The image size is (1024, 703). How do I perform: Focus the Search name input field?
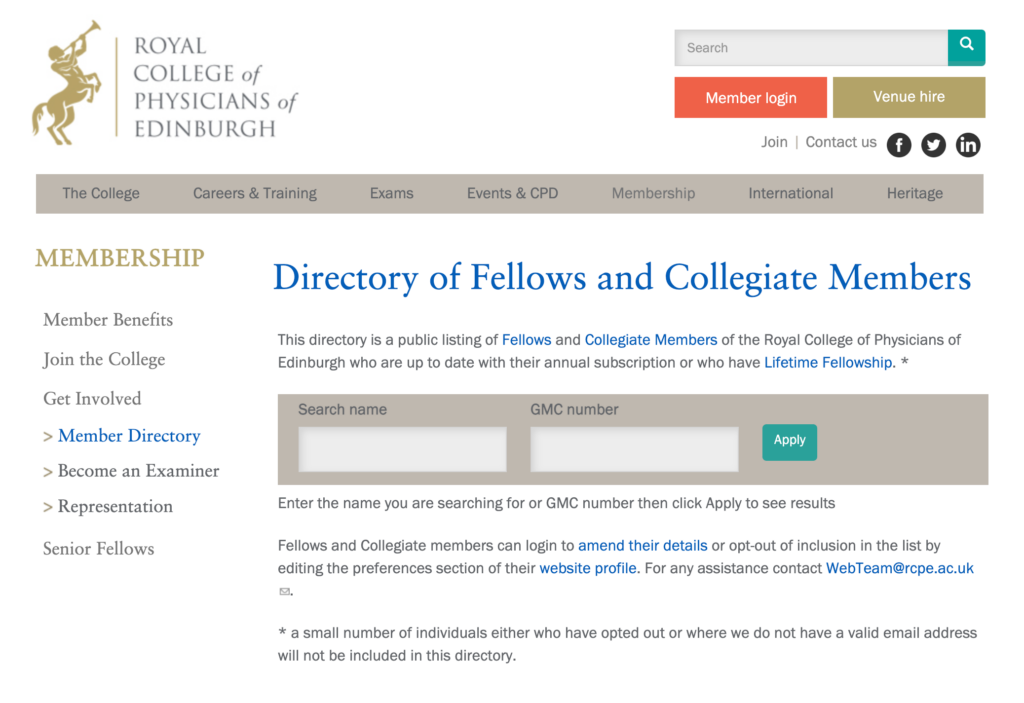(402, 449)
